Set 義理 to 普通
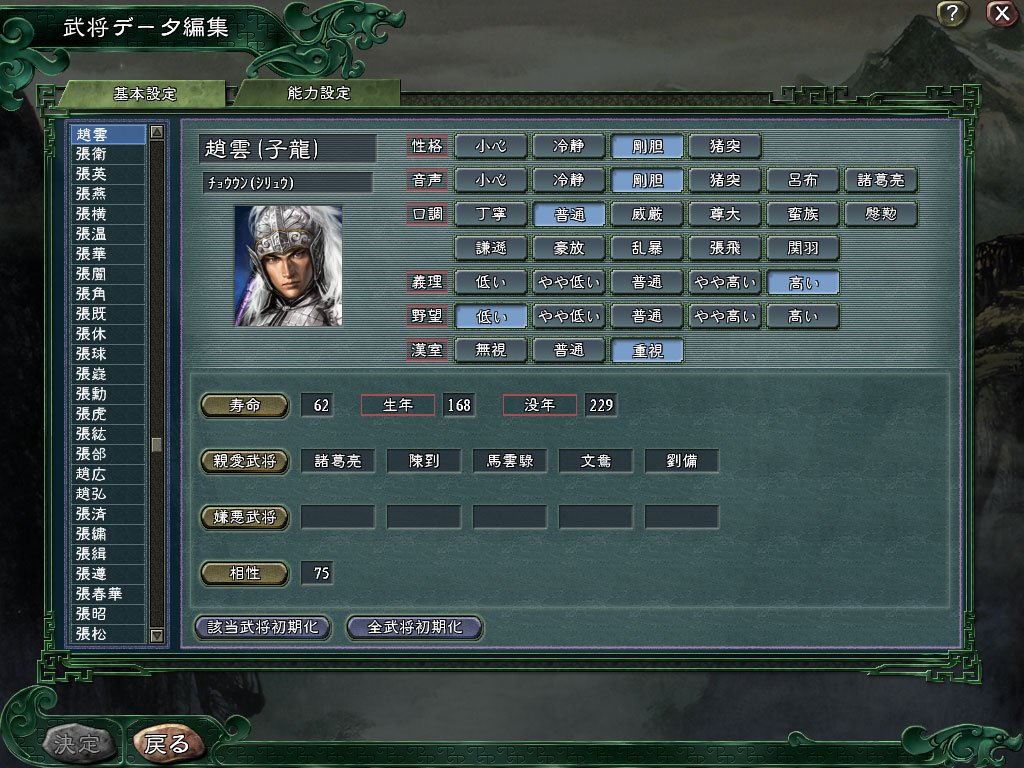1024x768 pixels. tap(647, 282)
